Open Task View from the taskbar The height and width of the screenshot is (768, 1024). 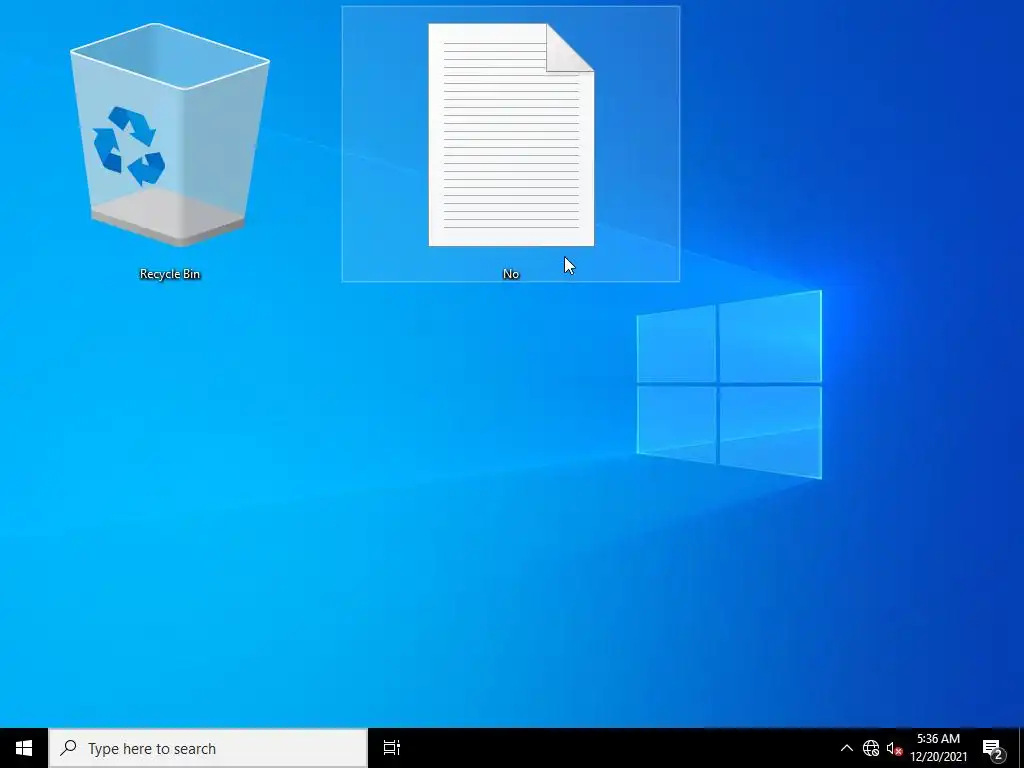(392, 748)
